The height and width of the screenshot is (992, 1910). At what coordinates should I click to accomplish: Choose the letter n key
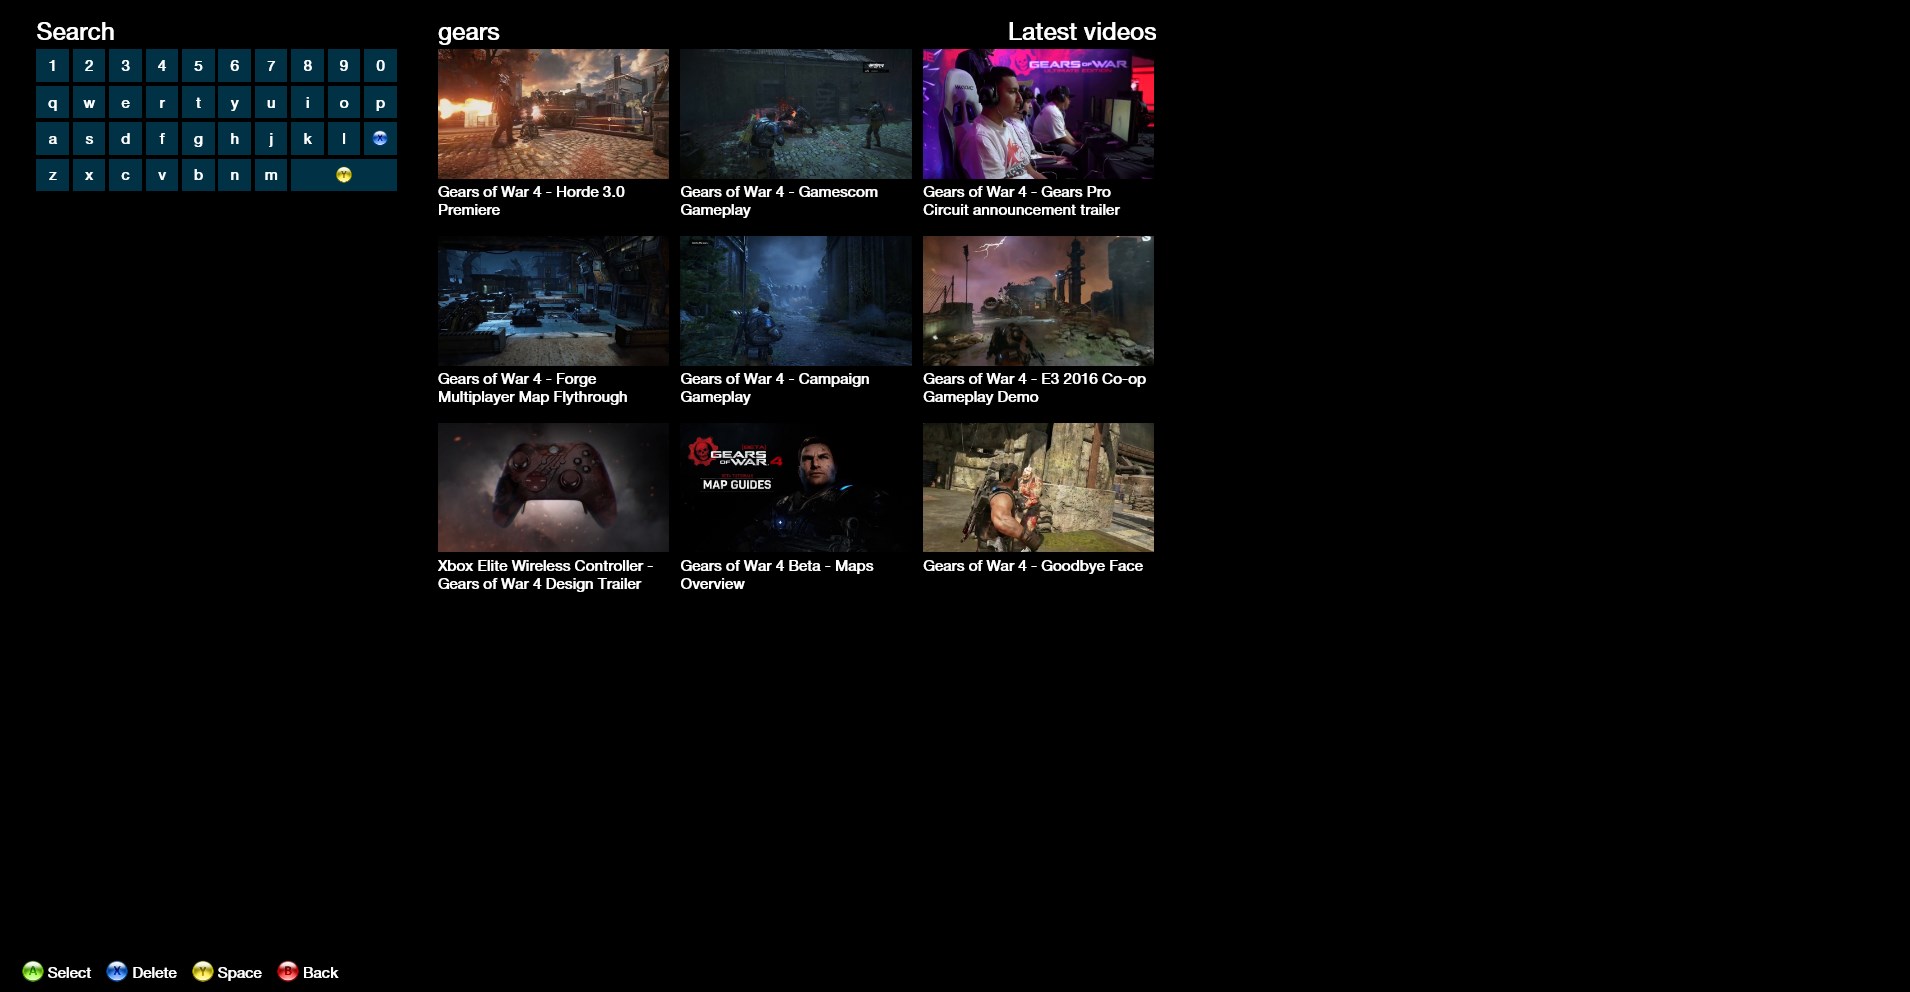coord(235,175)
